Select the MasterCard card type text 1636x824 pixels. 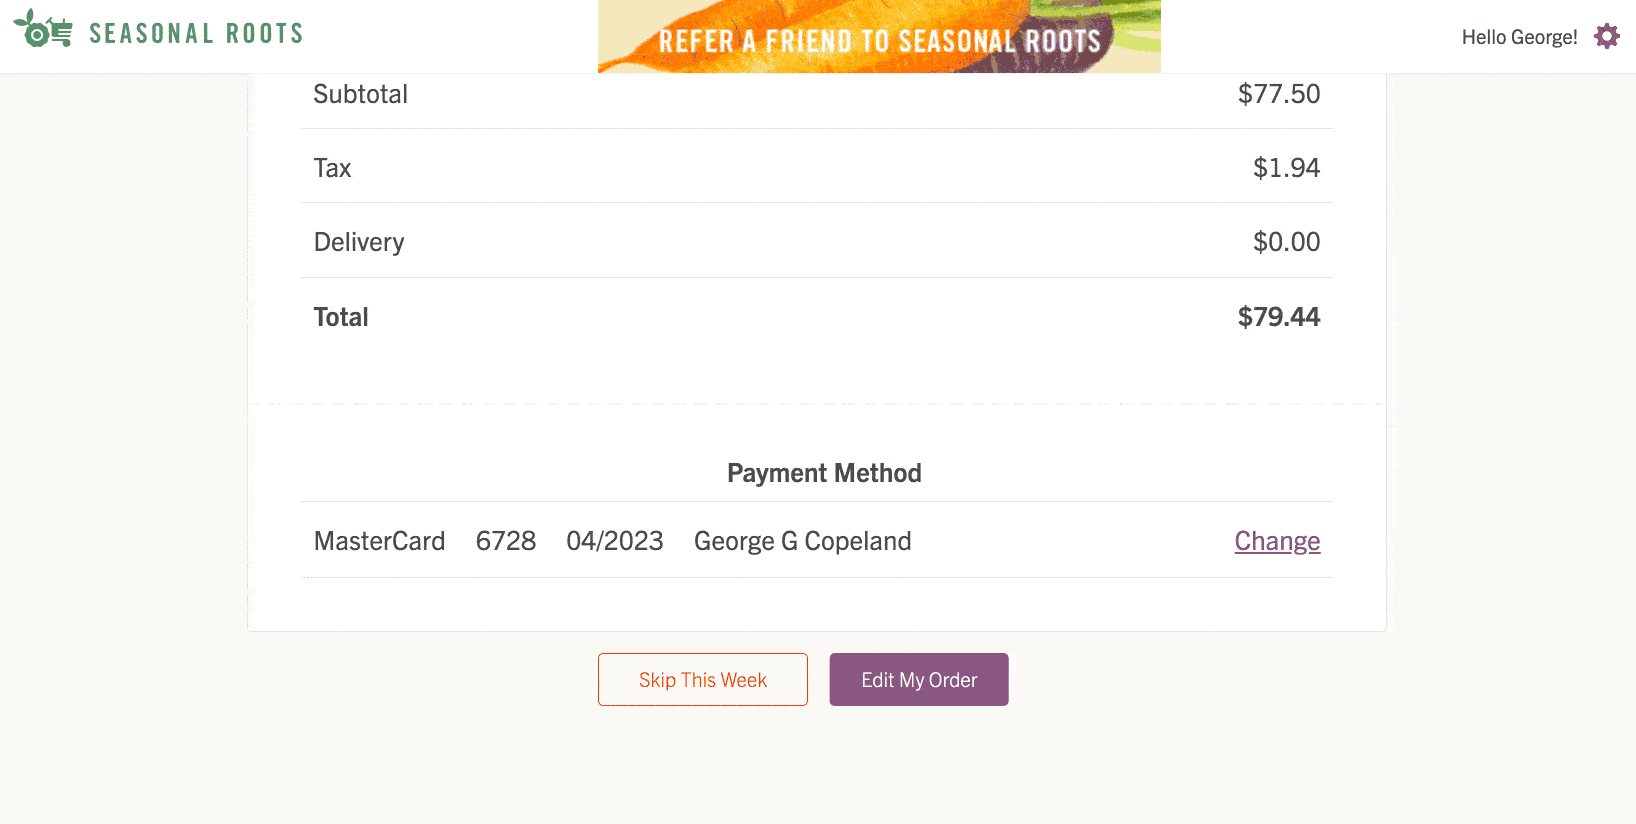[379, 541]
